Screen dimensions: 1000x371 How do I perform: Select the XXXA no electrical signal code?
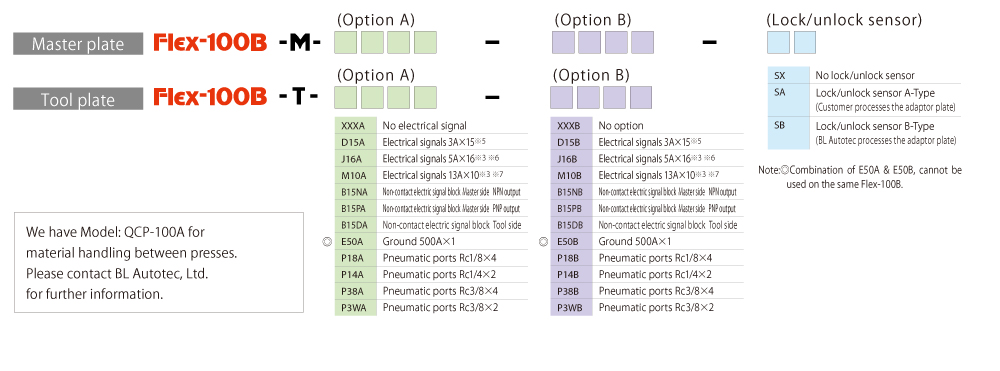tap(355, 126)
